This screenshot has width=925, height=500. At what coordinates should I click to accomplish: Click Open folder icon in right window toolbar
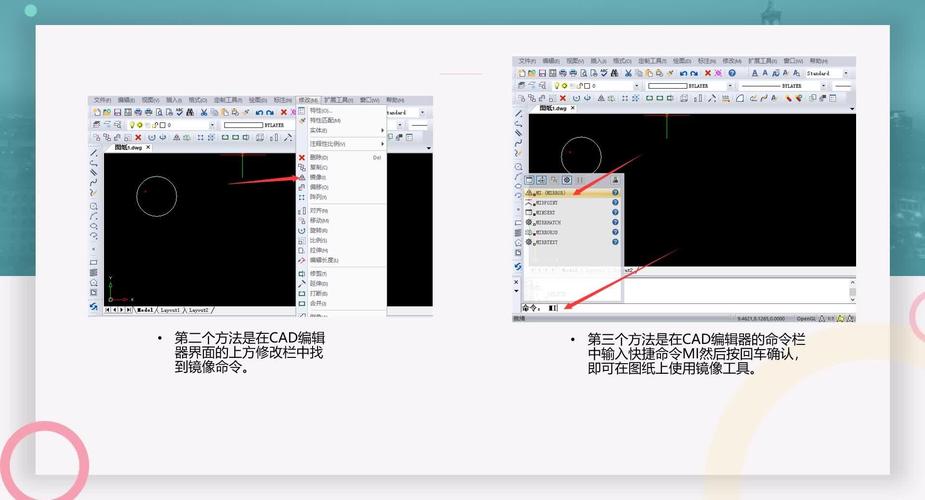click(x=532, y=73)
